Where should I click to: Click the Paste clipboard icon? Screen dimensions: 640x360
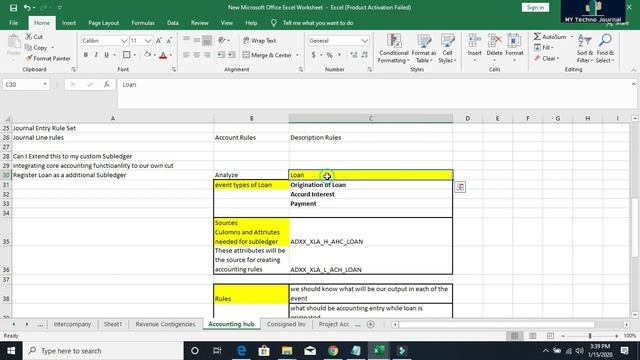pyautogui.click(x=13, y=42)
